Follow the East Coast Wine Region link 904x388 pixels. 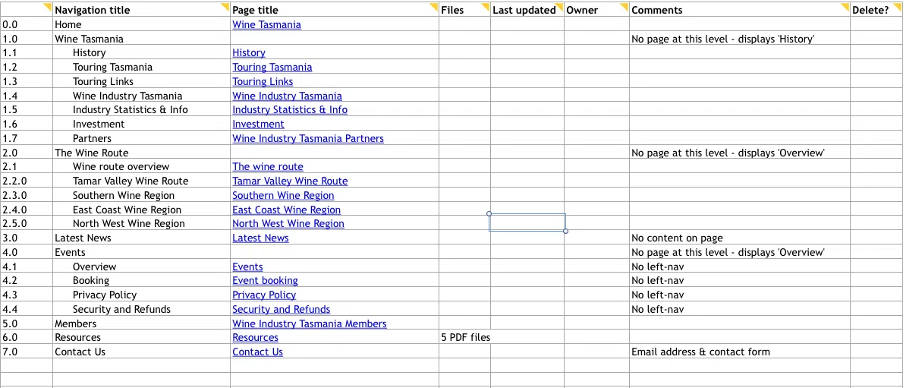coord(287,210)
